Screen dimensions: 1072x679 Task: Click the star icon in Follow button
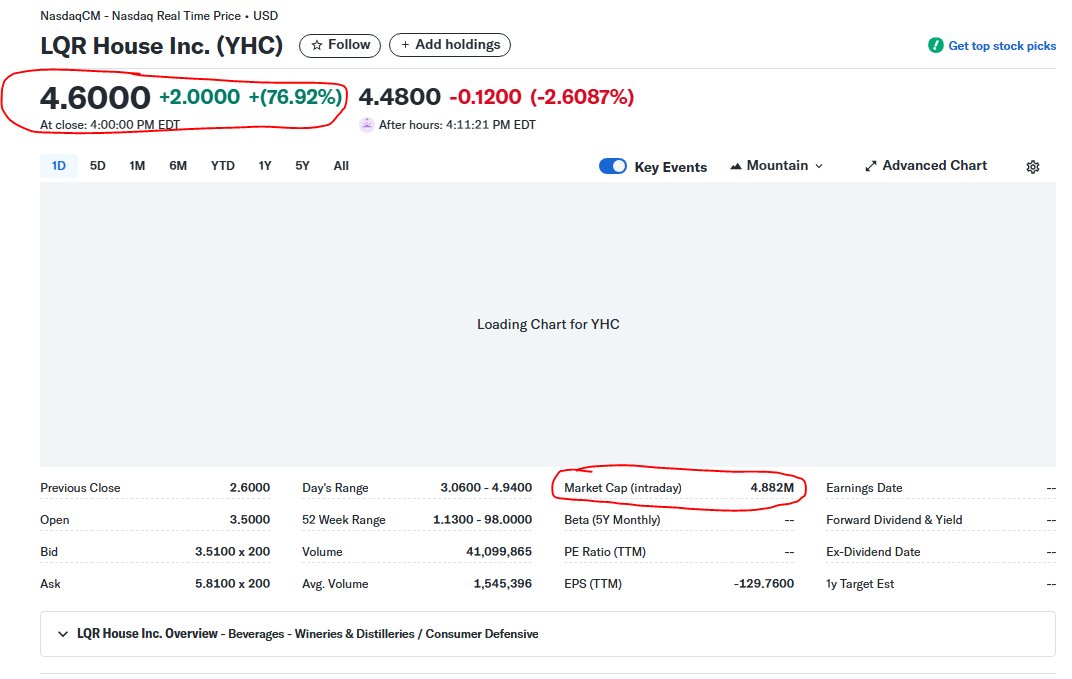click(317, 45)
